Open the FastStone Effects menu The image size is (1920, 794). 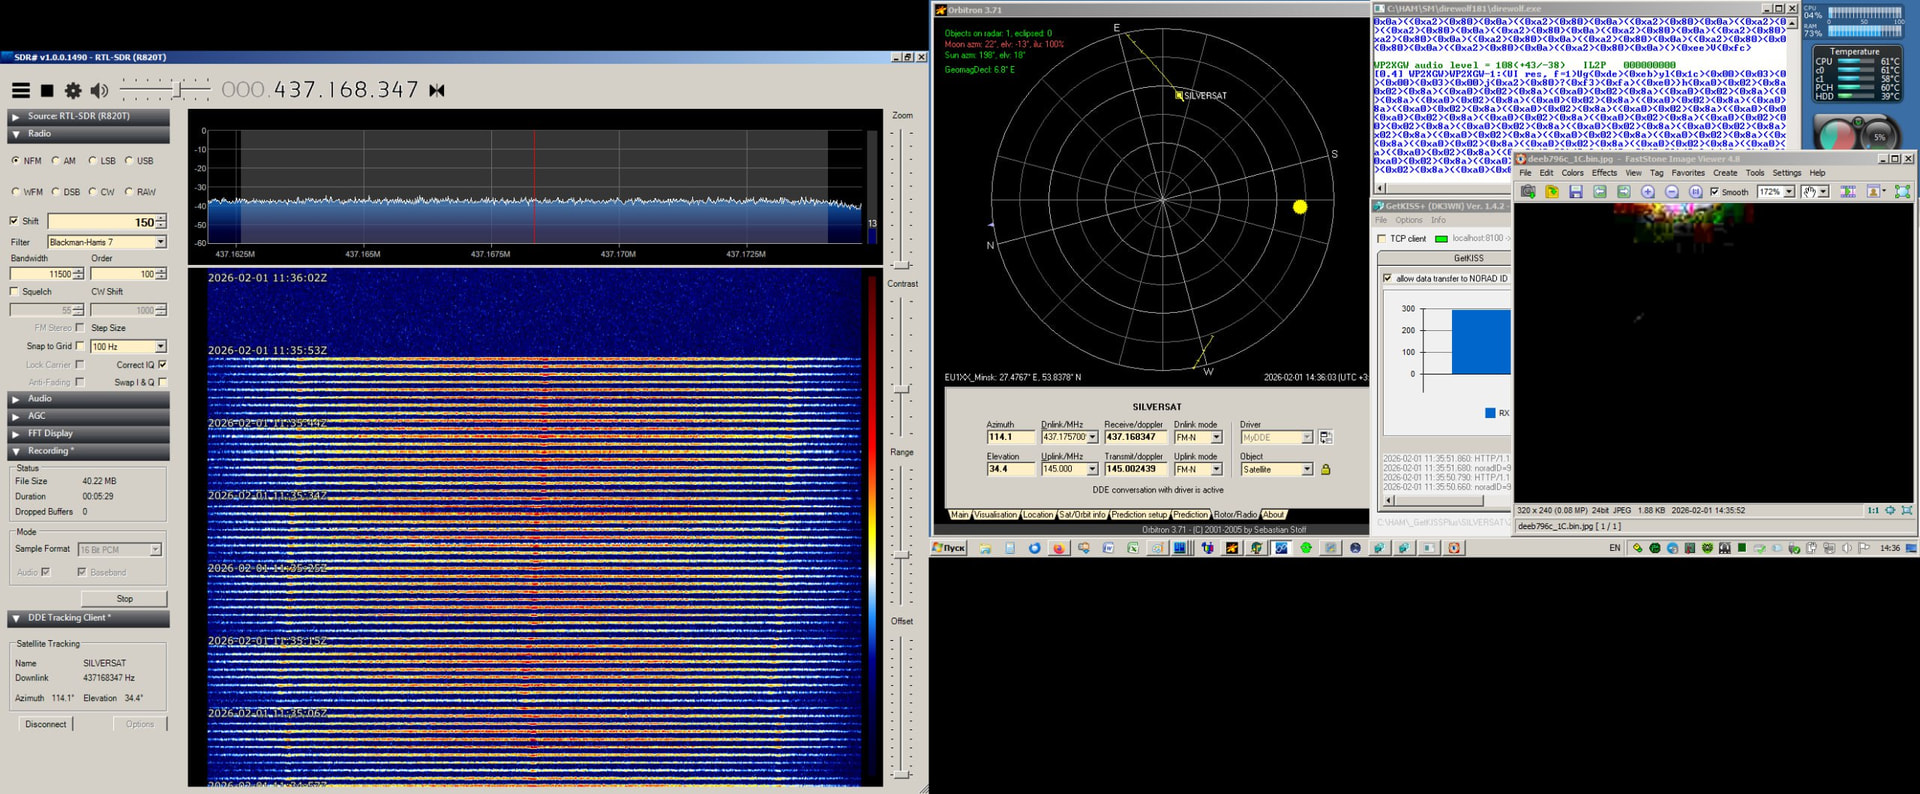coord(1604,173)
